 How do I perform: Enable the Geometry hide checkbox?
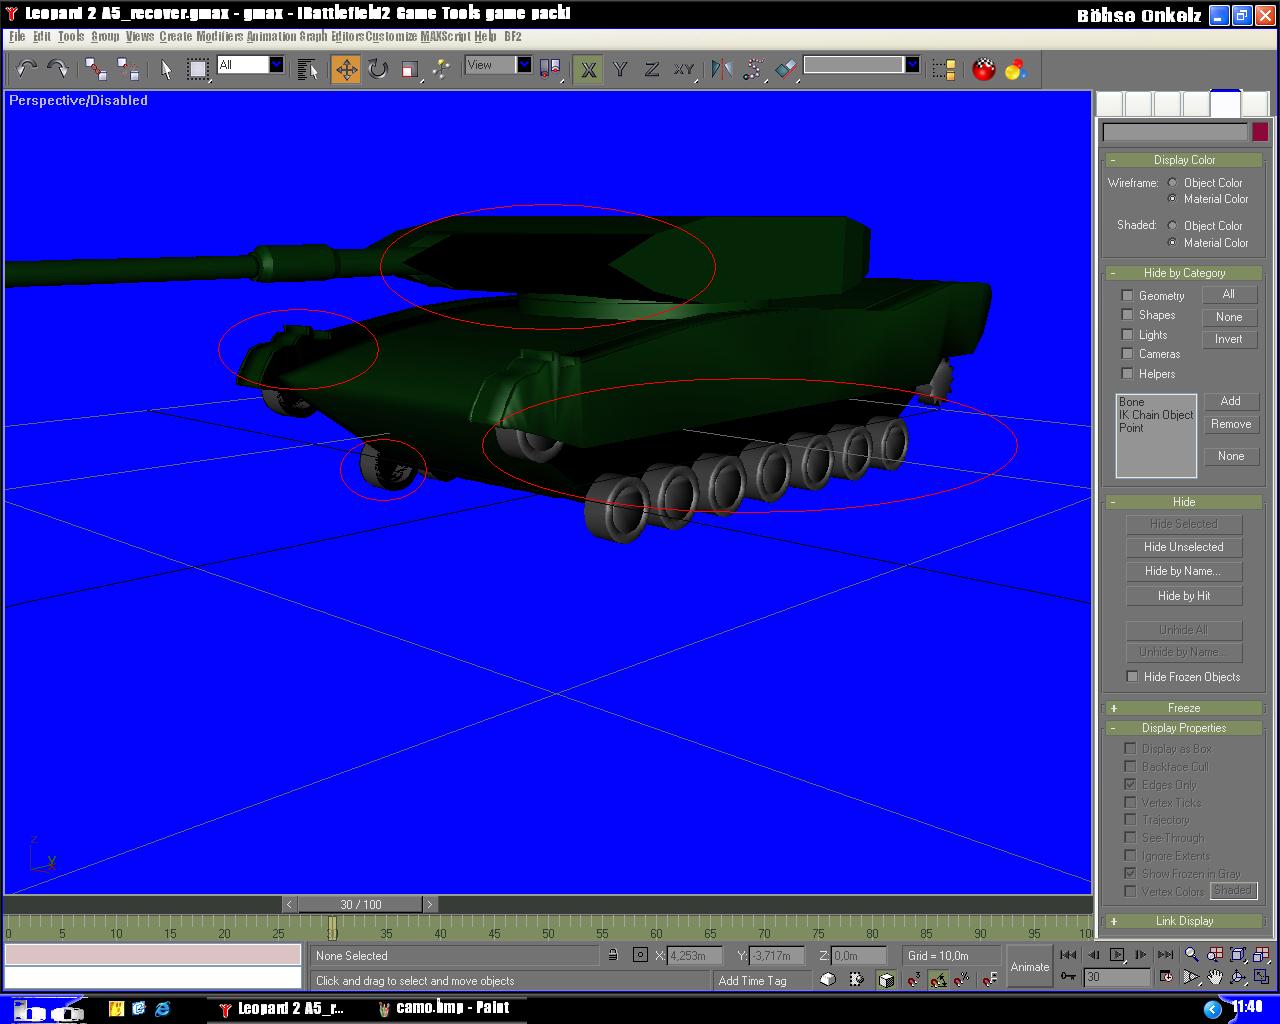(x=1128, y=295)
